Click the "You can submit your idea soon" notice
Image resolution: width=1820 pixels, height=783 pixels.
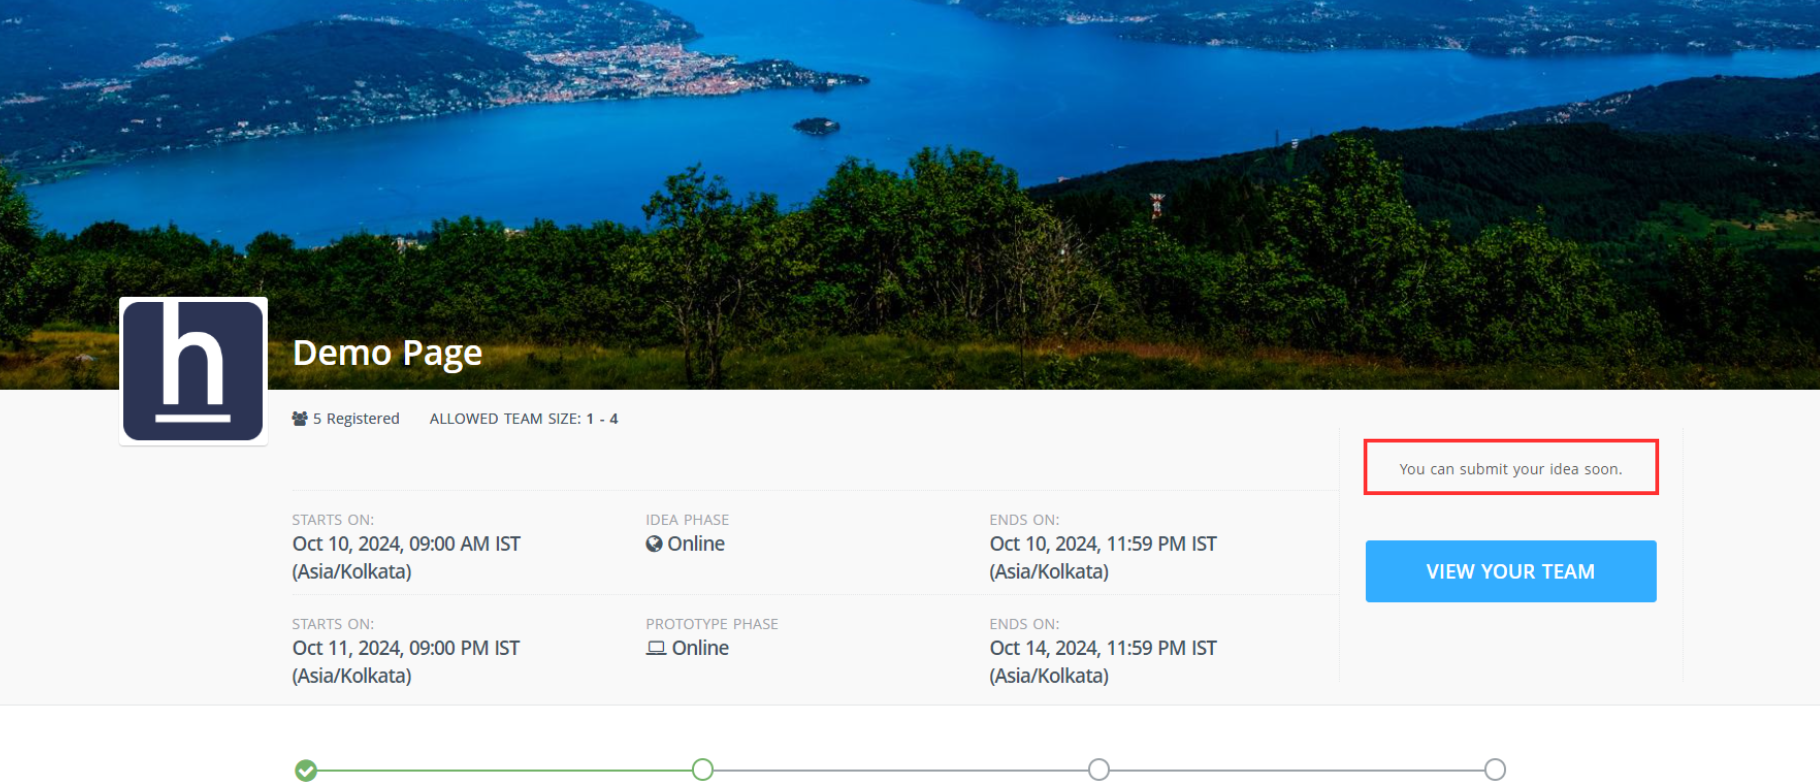click(1510, 468)
